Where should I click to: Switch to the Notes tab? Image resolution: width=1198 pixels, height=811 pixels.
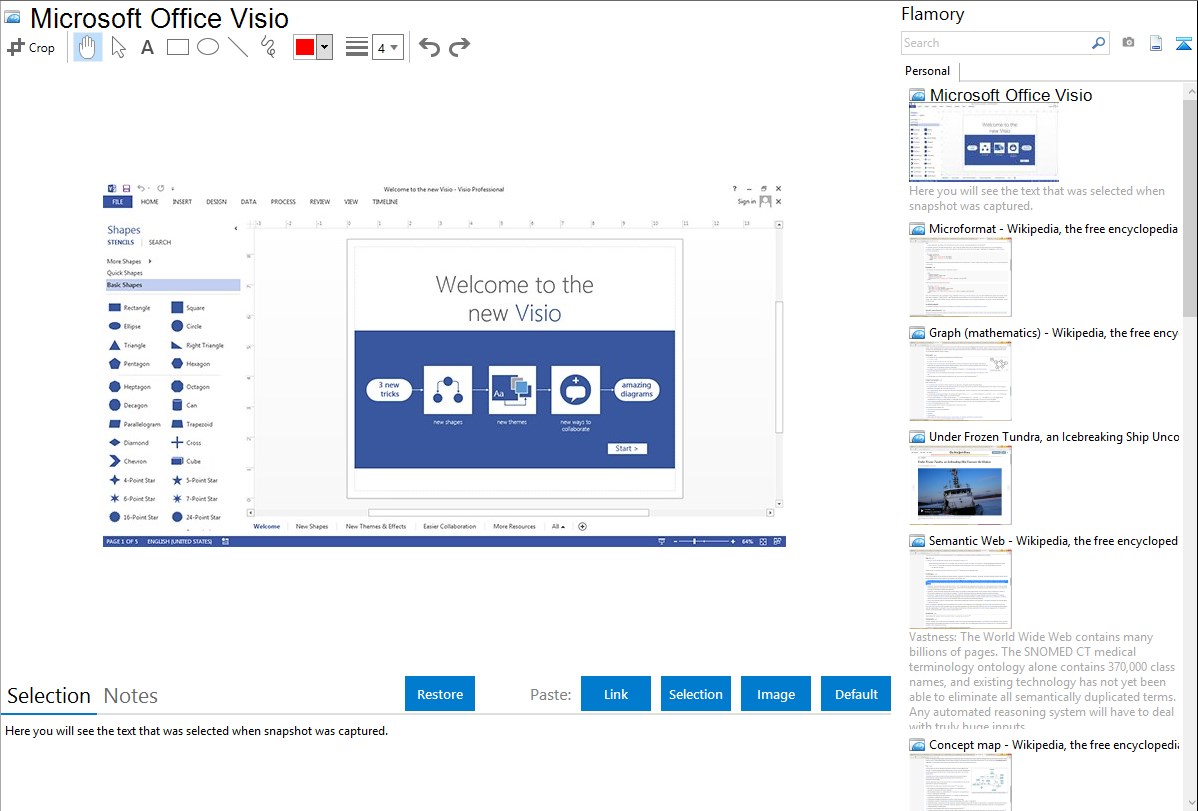(130, 696)
